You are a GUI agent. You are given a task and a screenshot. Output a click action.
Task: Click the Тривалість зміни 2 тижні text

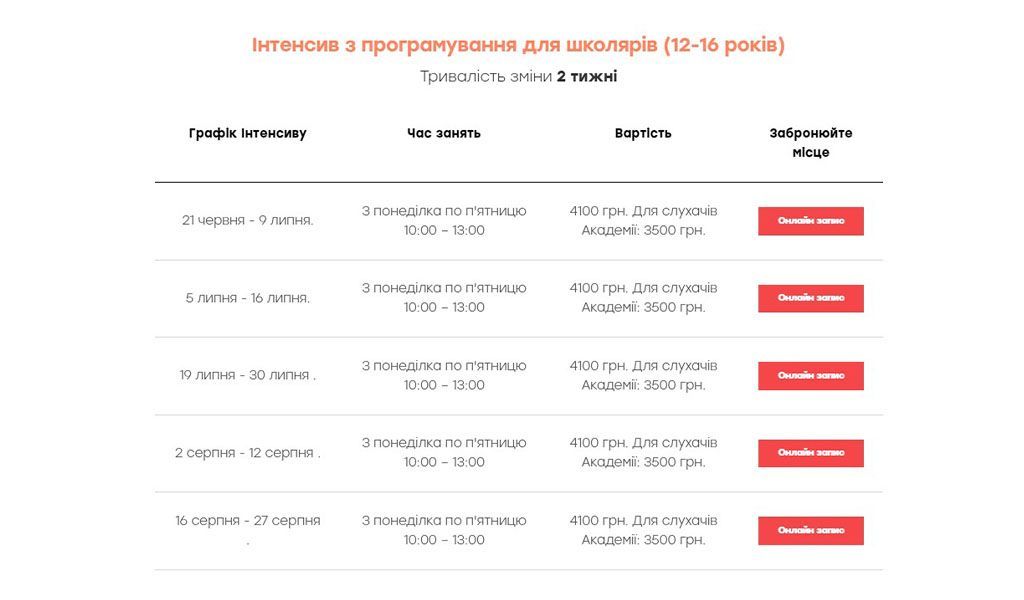click(518, 76)
